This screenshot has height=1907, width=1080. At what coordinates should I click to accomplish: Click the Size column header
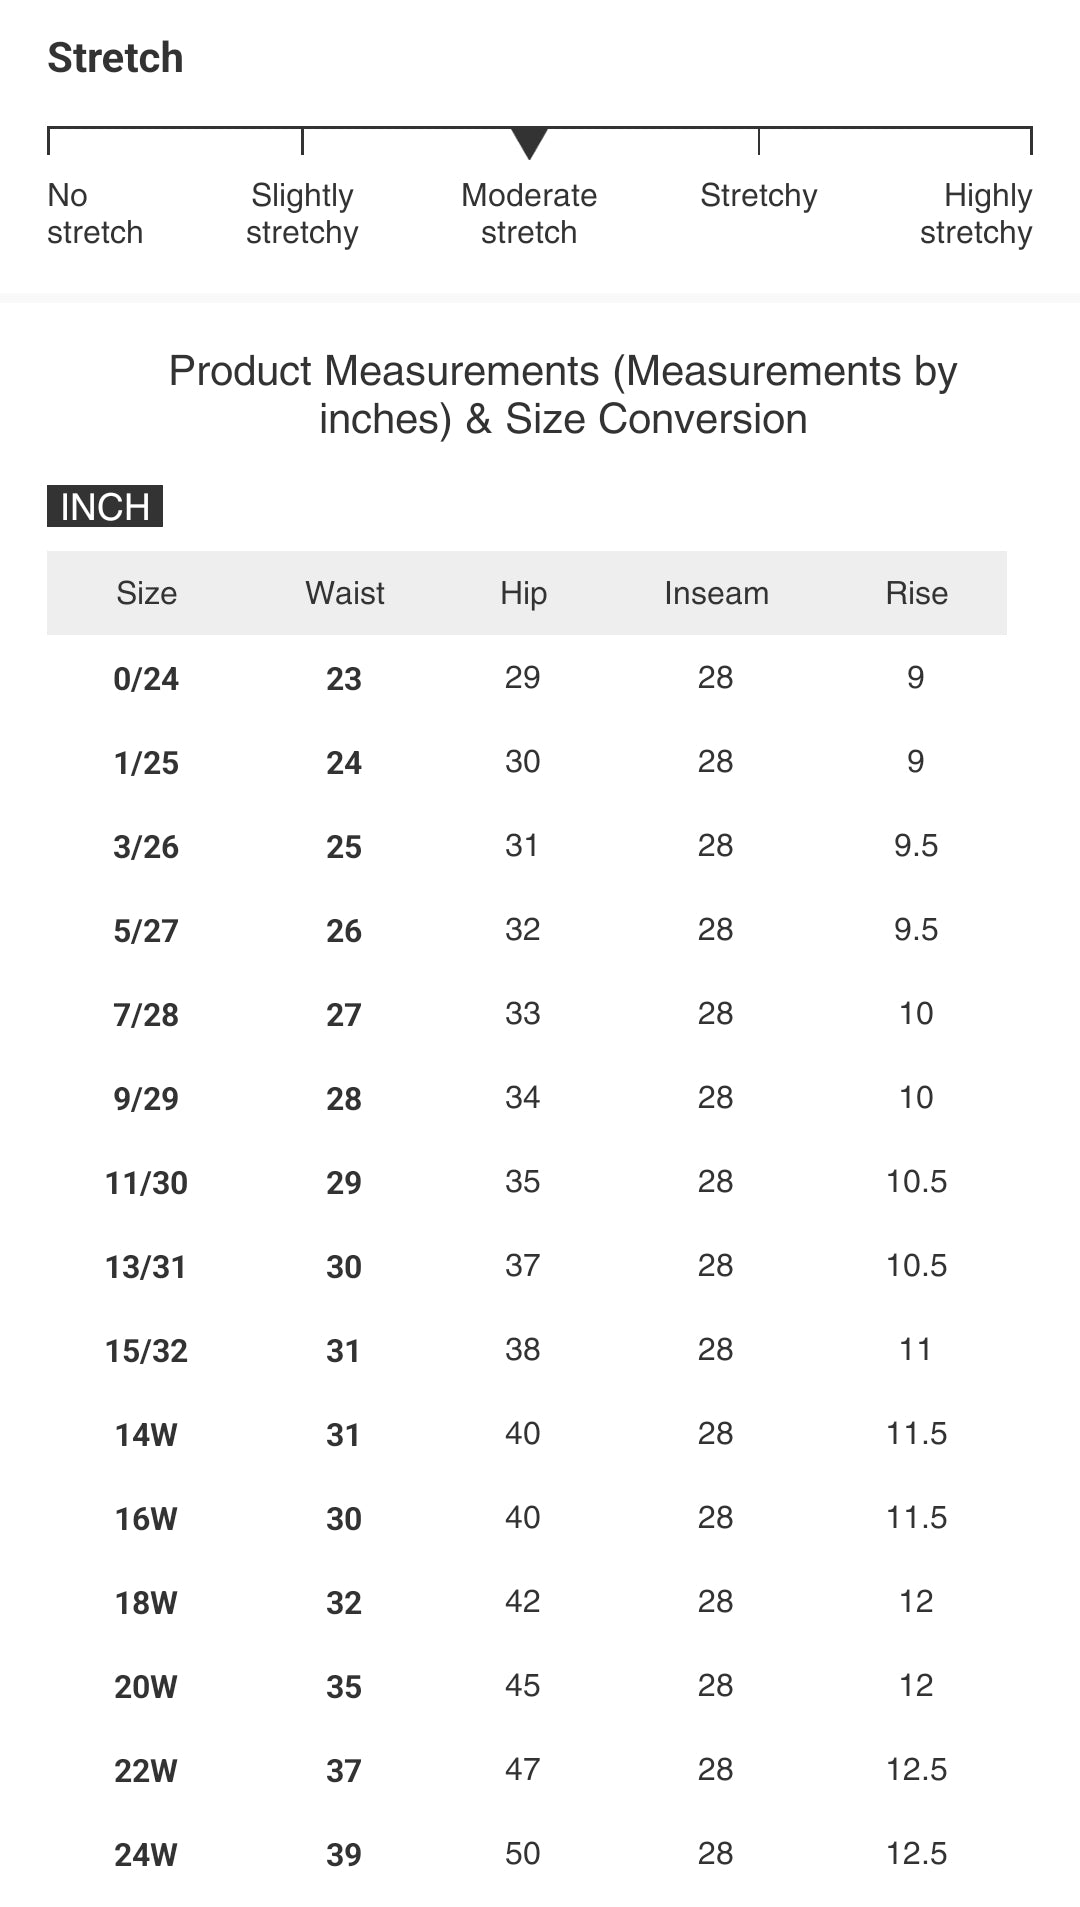[146, 593]
